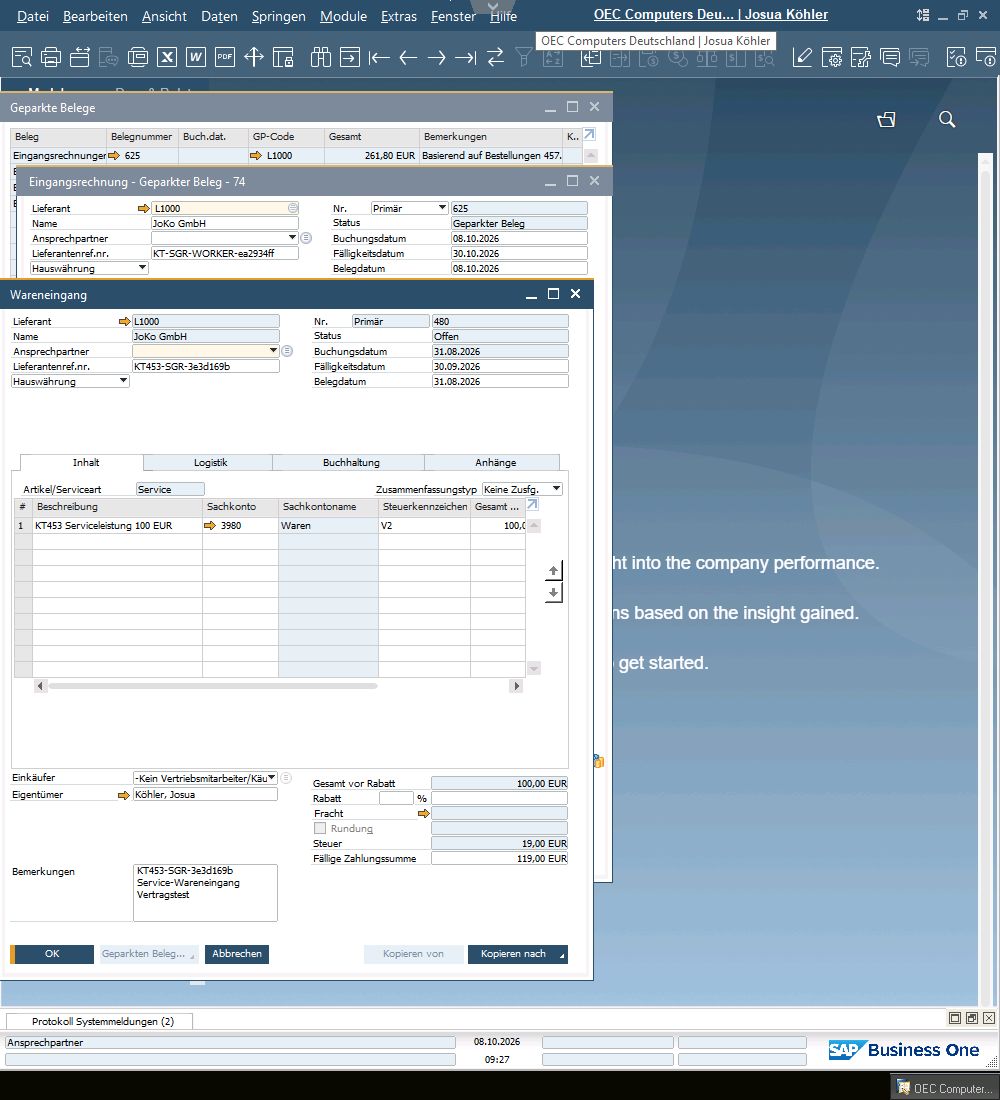
Task: Toggle the Rundung checkbox
Action: 320,829
